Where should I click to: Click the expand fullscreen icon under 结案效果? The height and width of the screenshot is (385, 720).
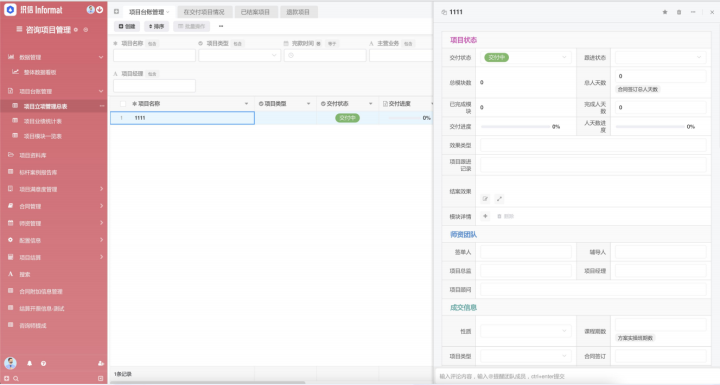click(x=499, y=198)
